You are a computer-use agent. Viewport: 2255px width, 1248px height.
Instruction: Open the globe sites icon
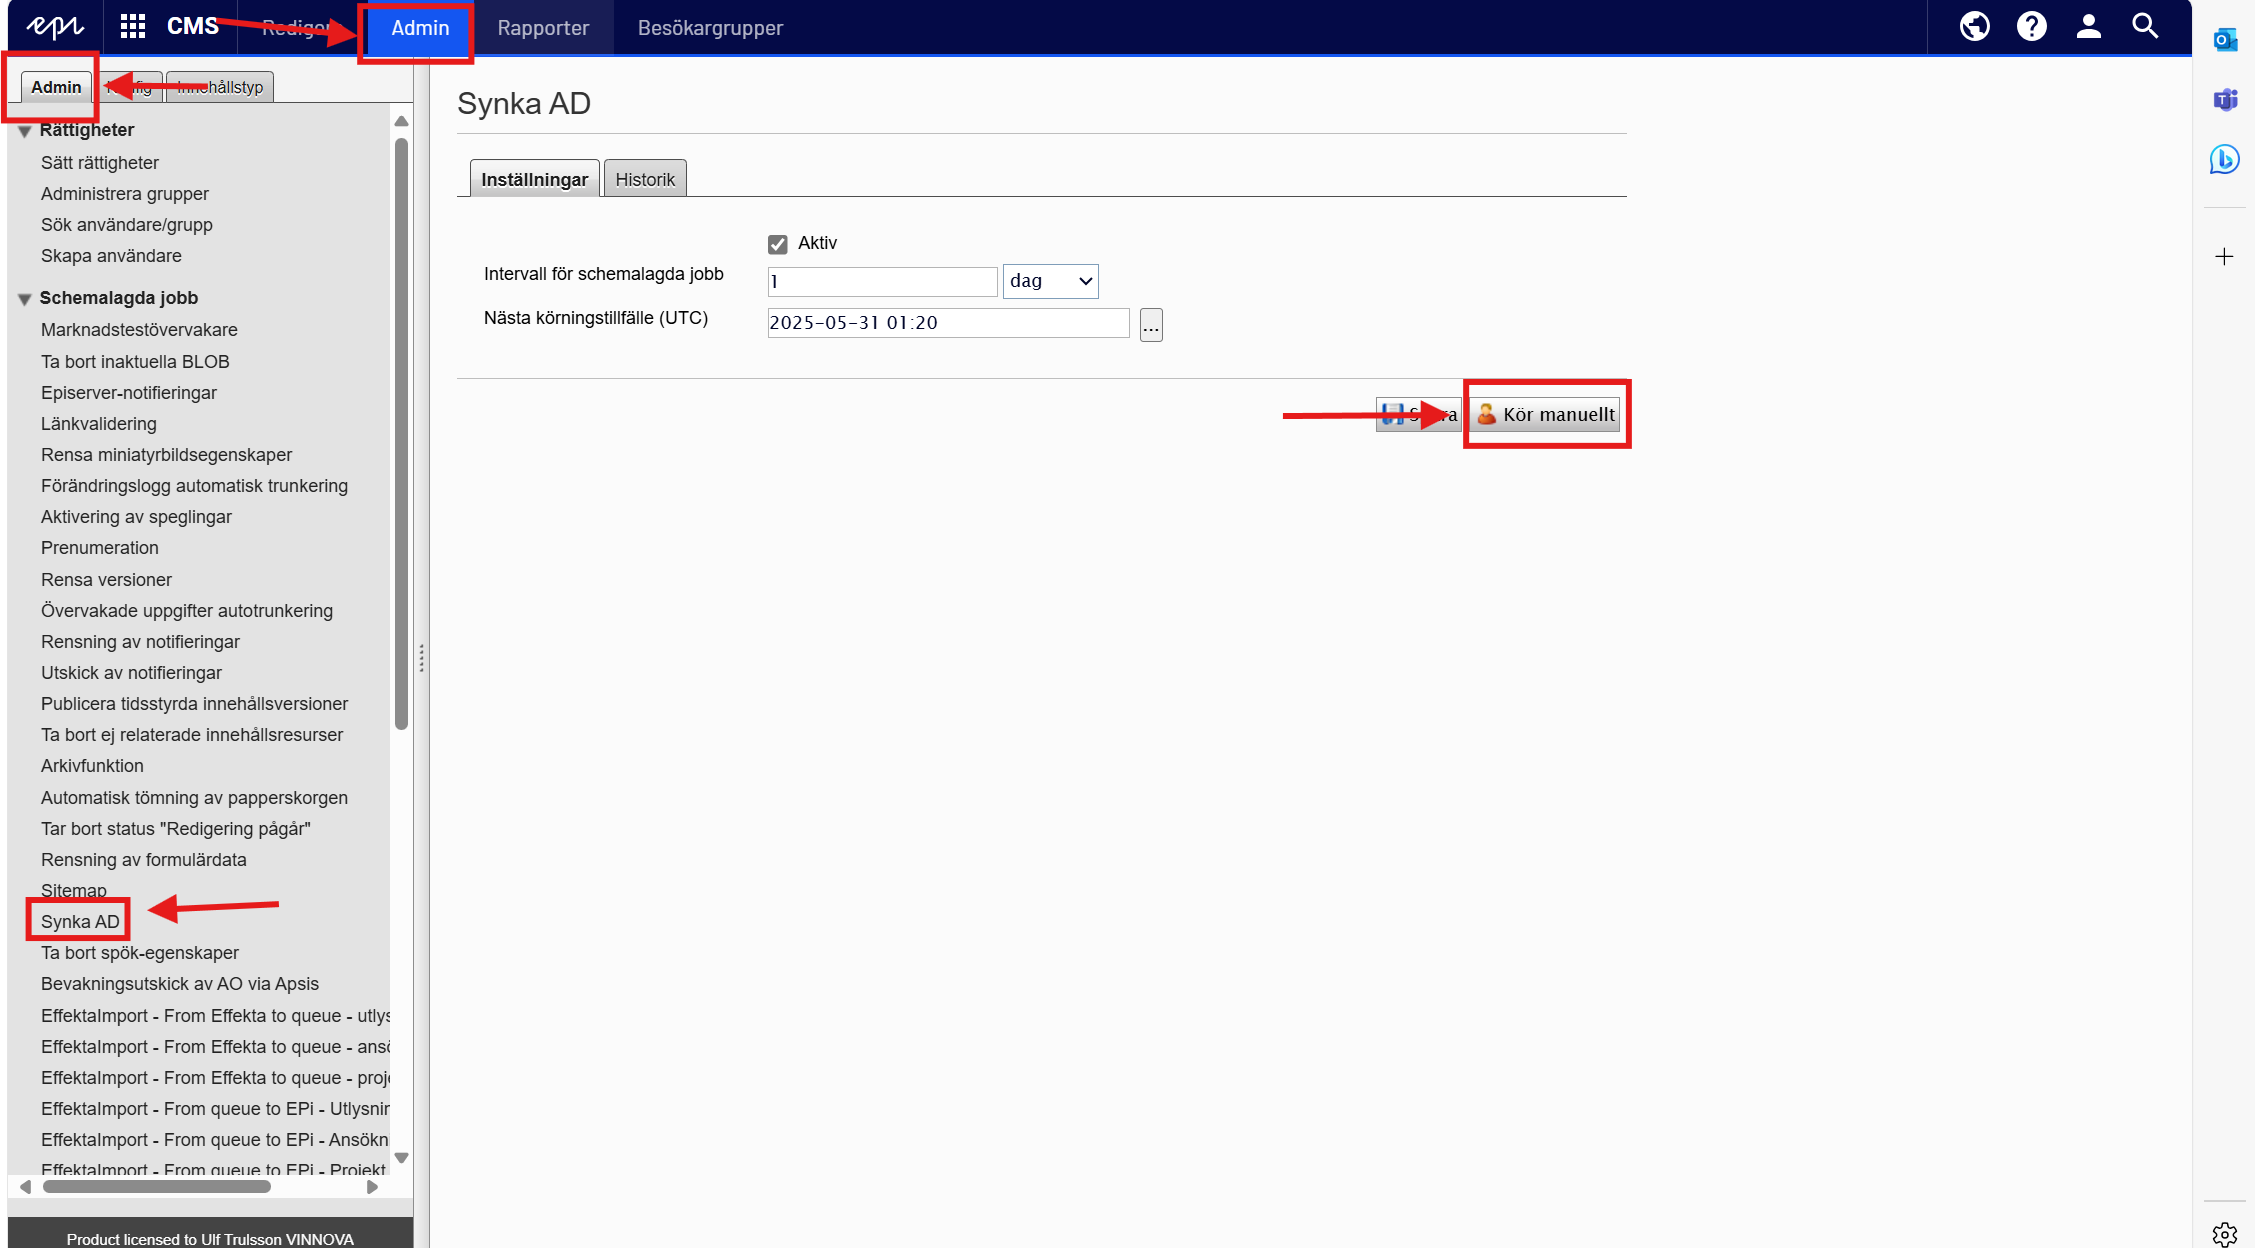click(x=1974, y=27)
